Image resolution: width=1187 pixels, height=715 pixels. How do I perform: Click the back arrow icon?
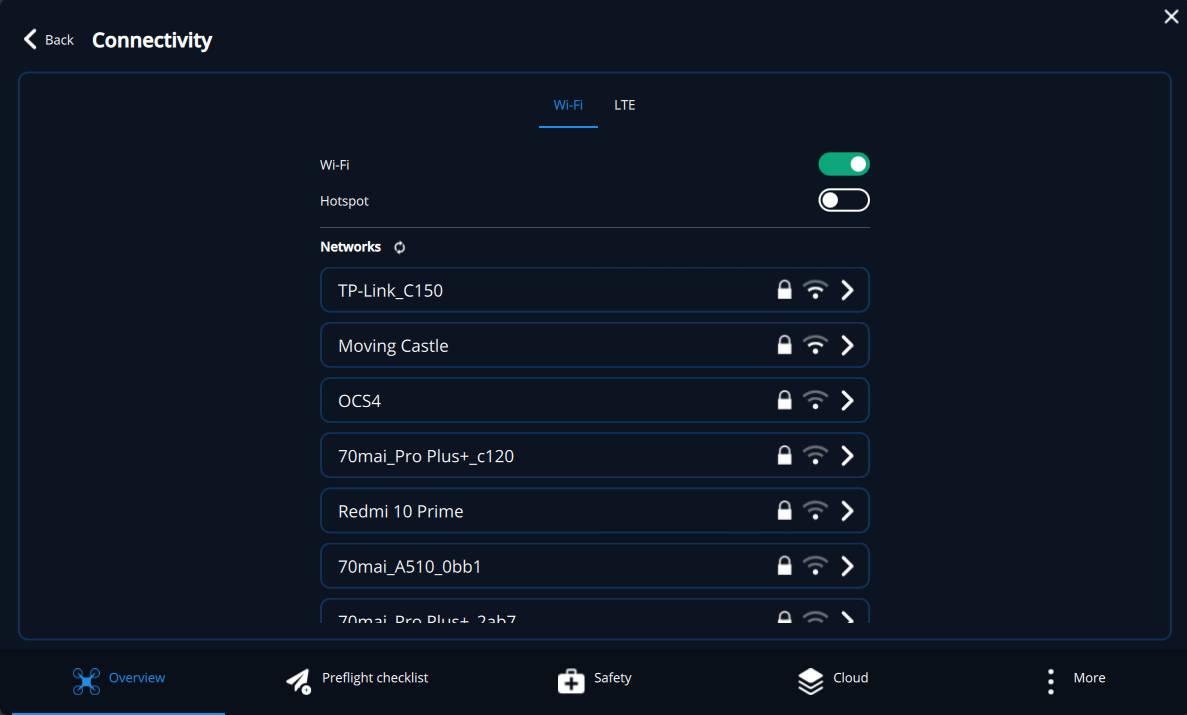30,39
